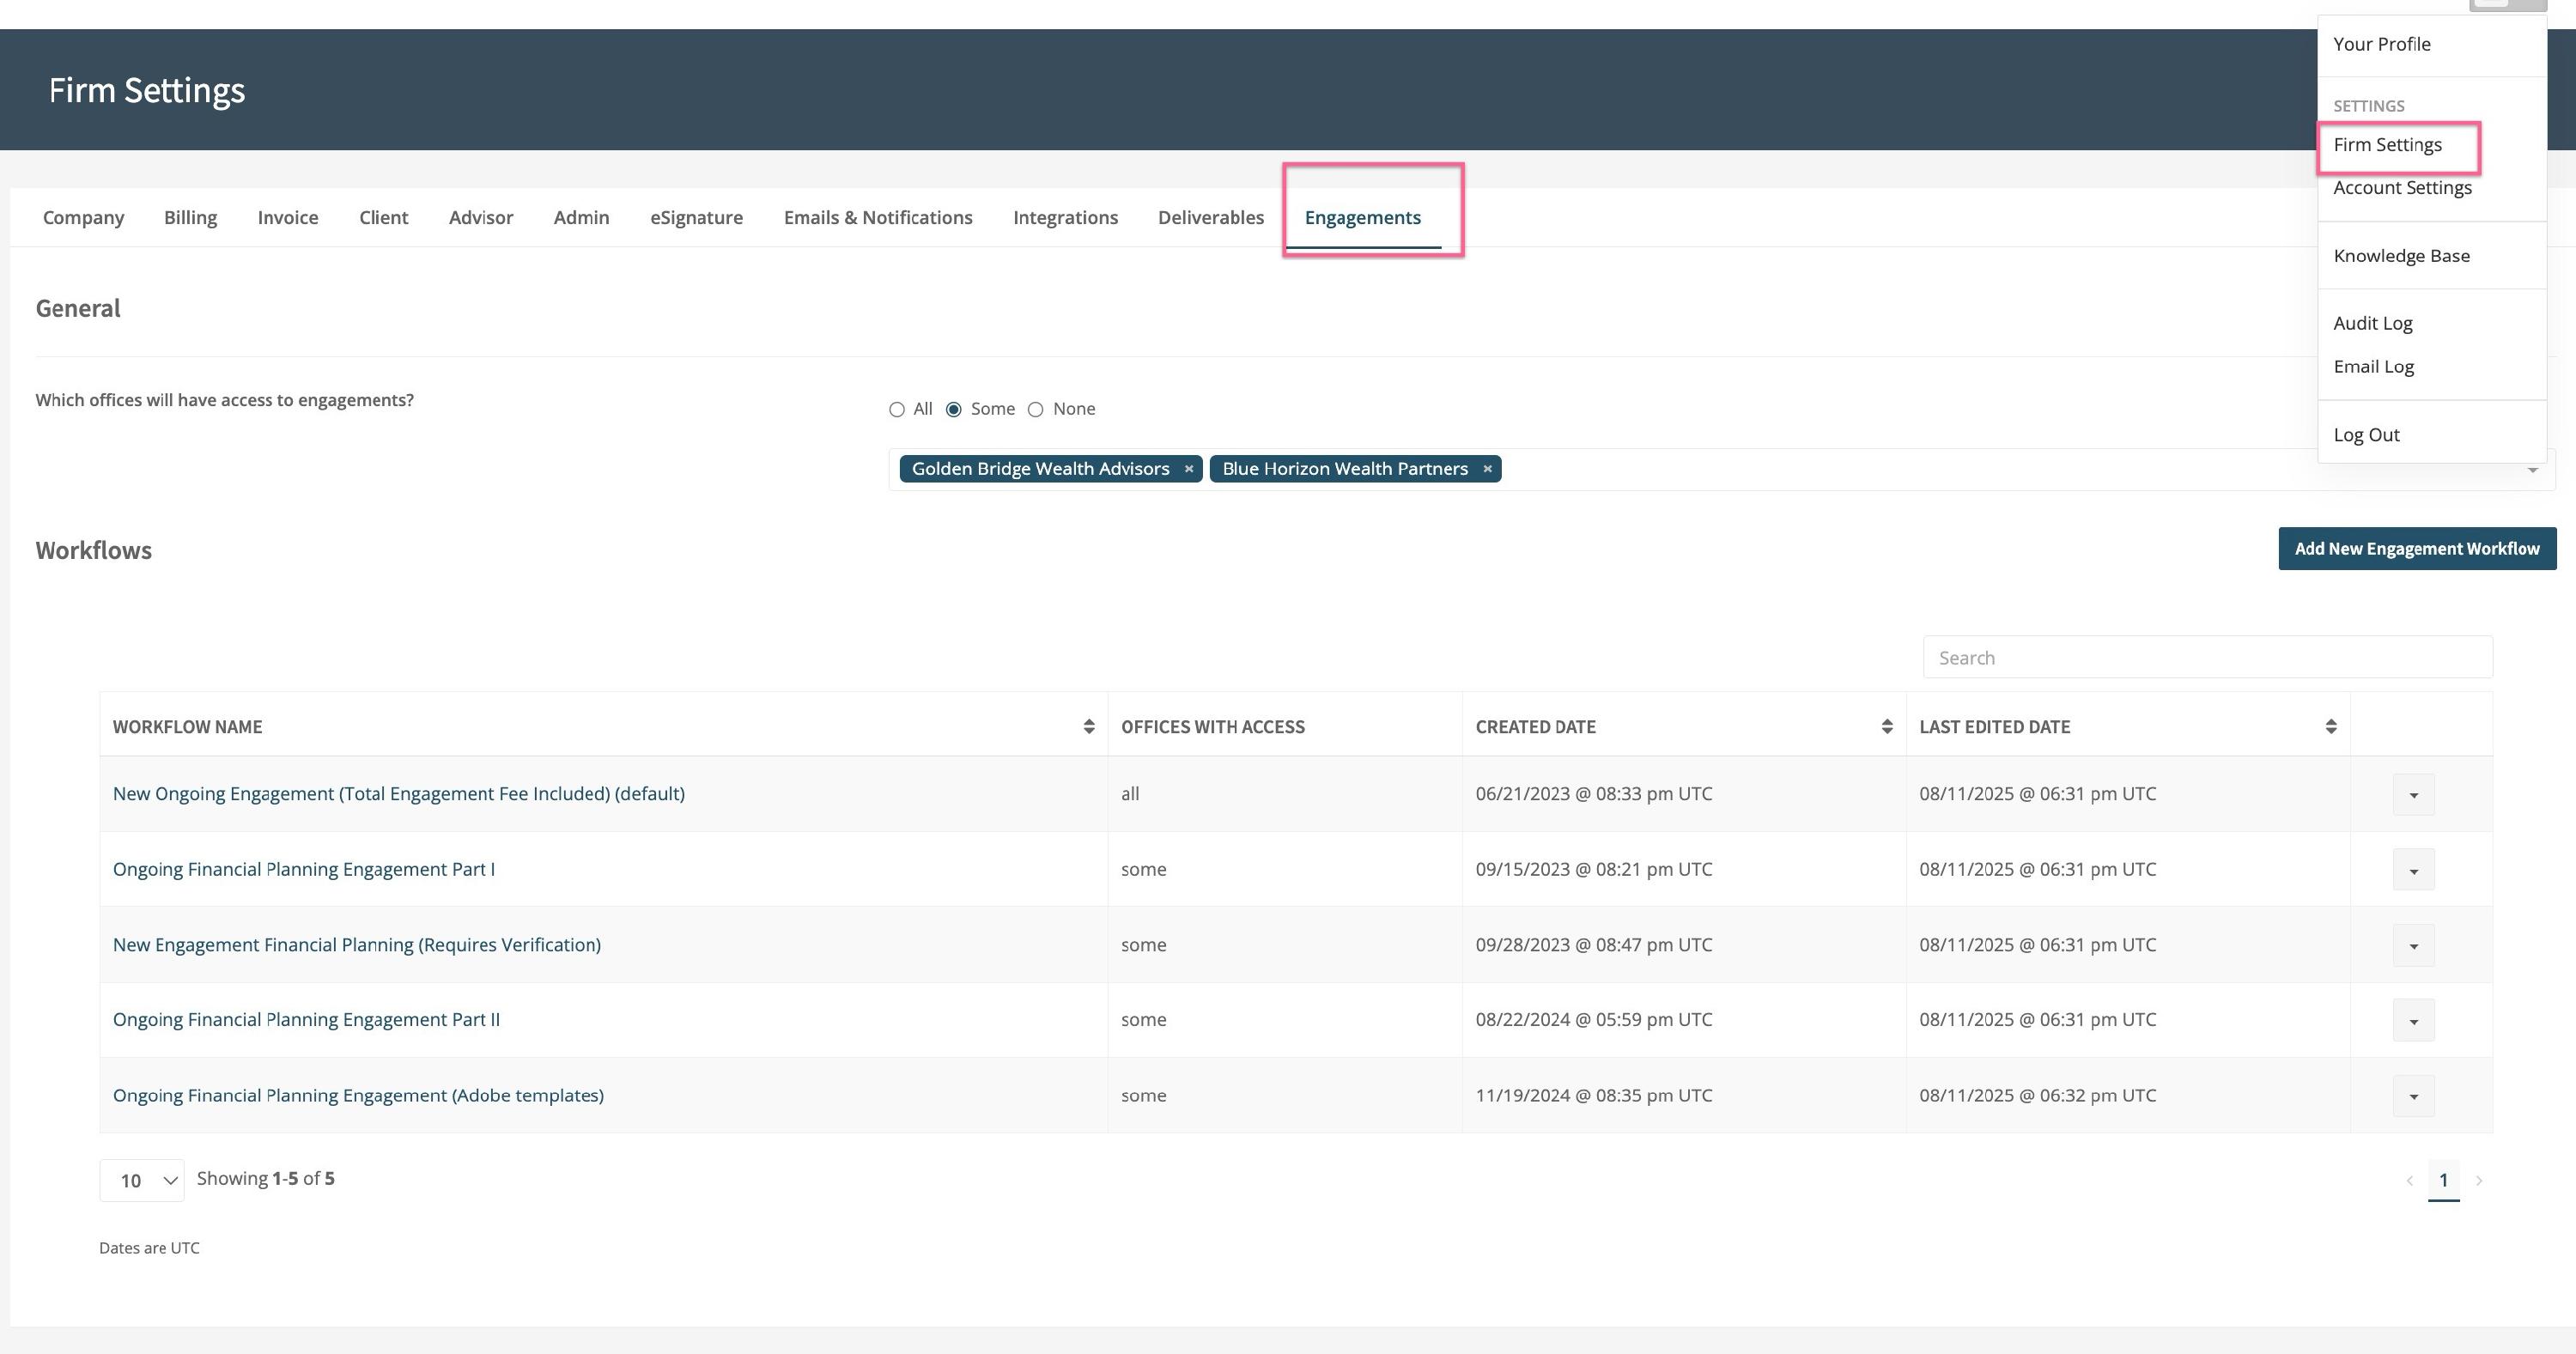The height and width of the screenshot is (1354, 2576).
Task: Switch to the Billing tab
Action: coord(190,218)
